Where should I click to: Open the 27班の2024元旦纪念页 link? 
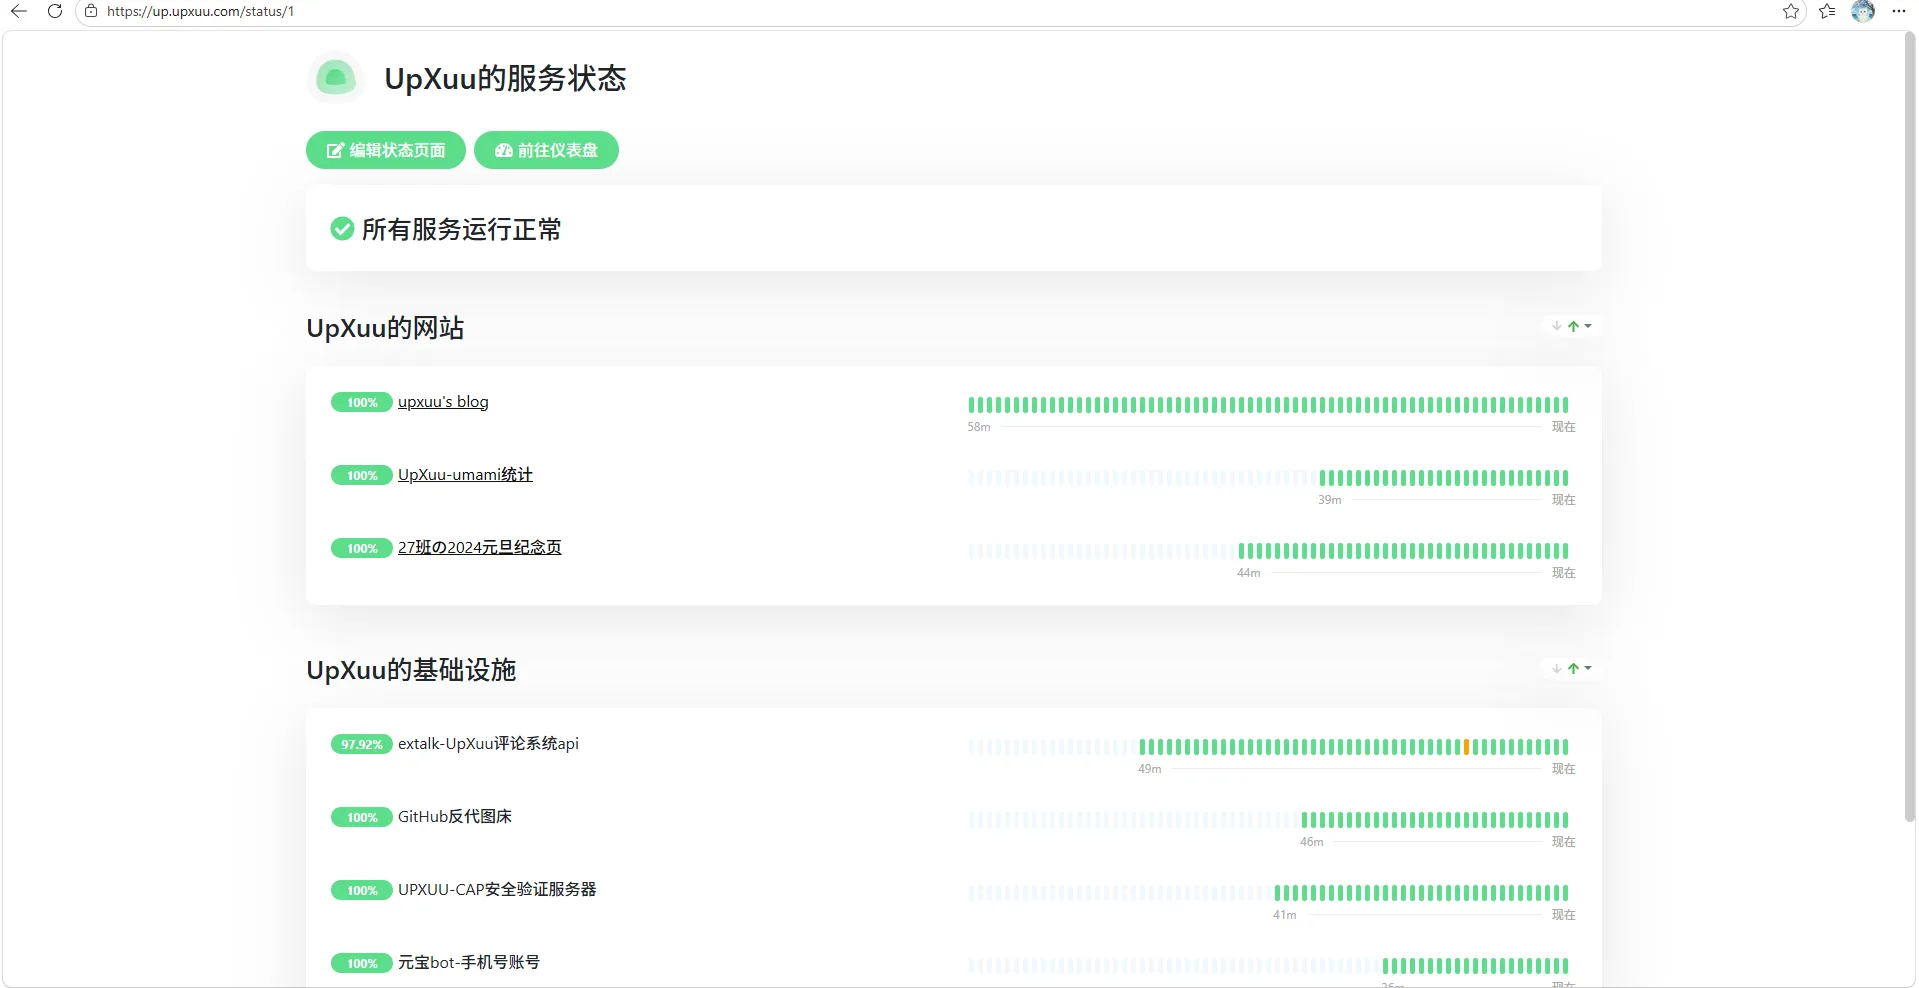[480, 548]
